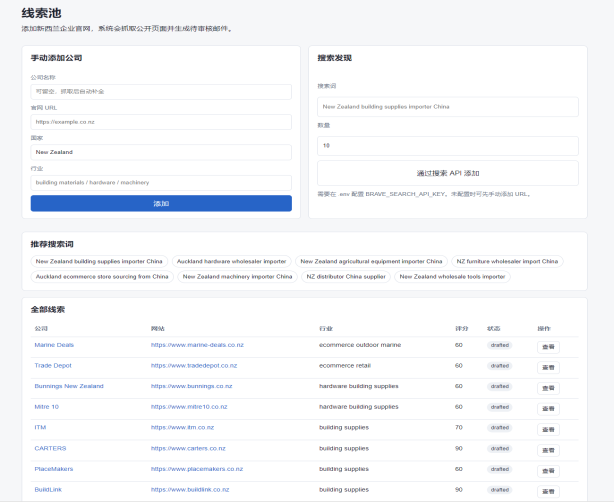This screenshot has width=614, height=502.
Task: Pick the NZ distributor China supplier chip
Action: point(346,276)
